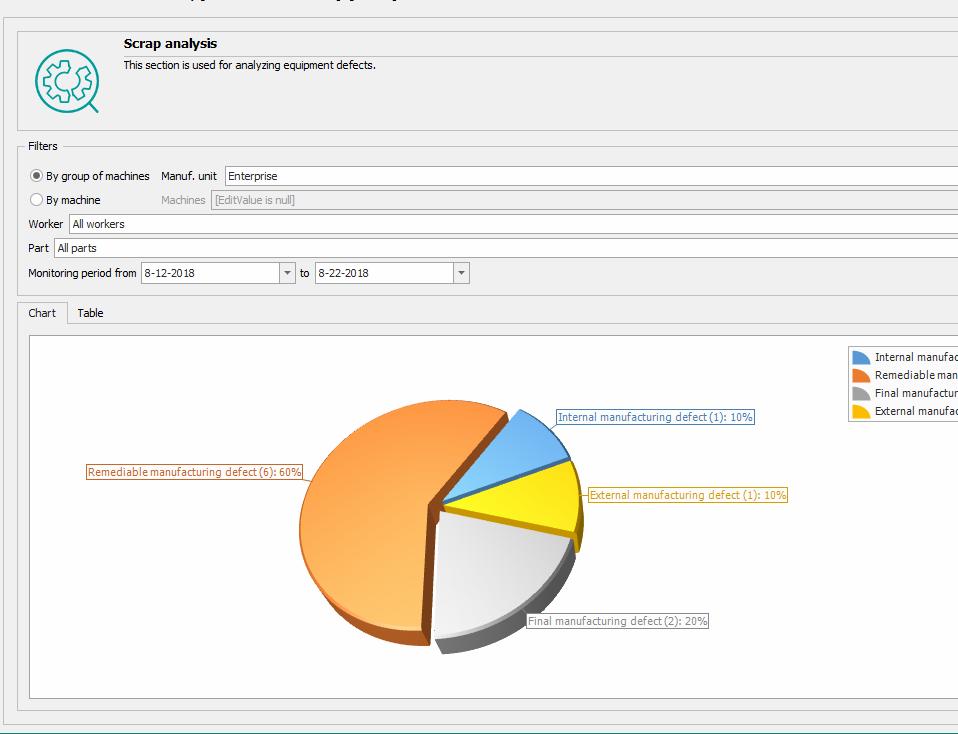Click label 'Internal manufacturing defect (1): 10%'
Screen dimensions: 958x734
pos(655,417)
